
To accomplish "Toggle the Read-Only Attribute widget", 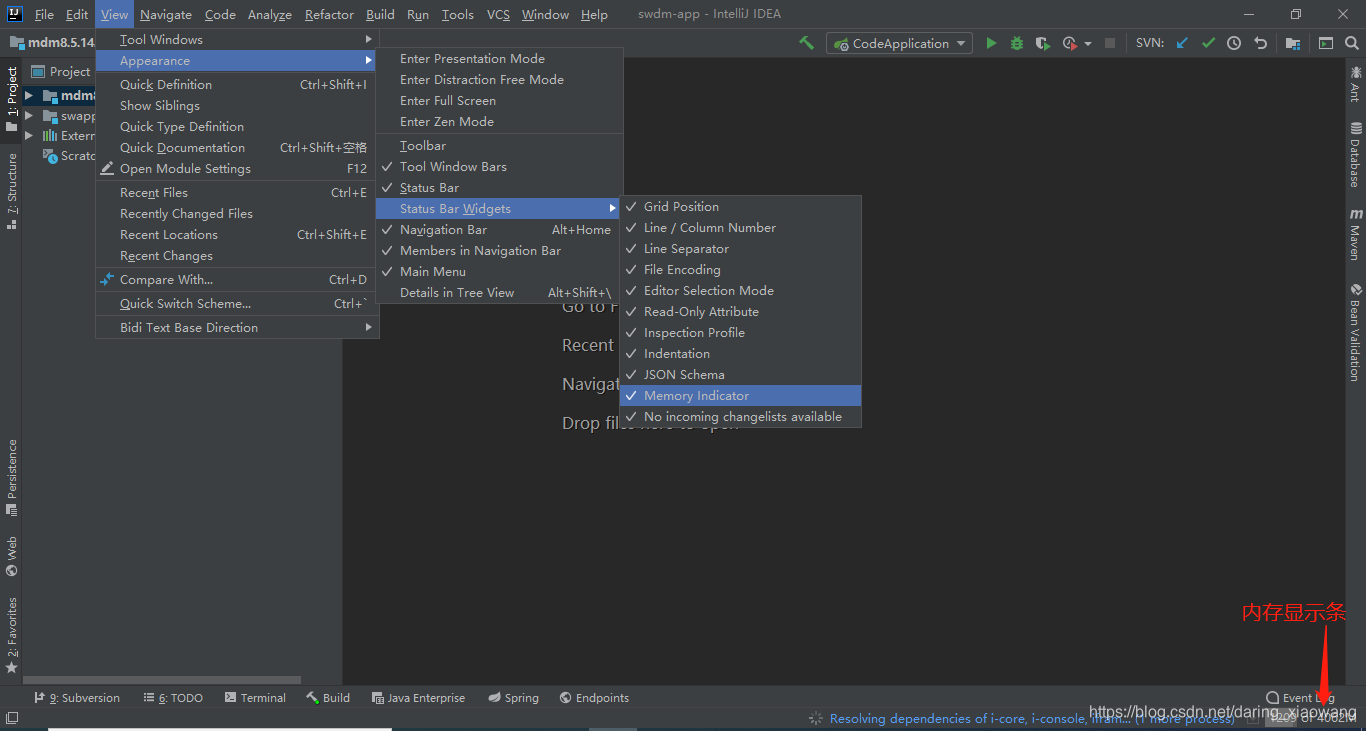I will 740,312.
